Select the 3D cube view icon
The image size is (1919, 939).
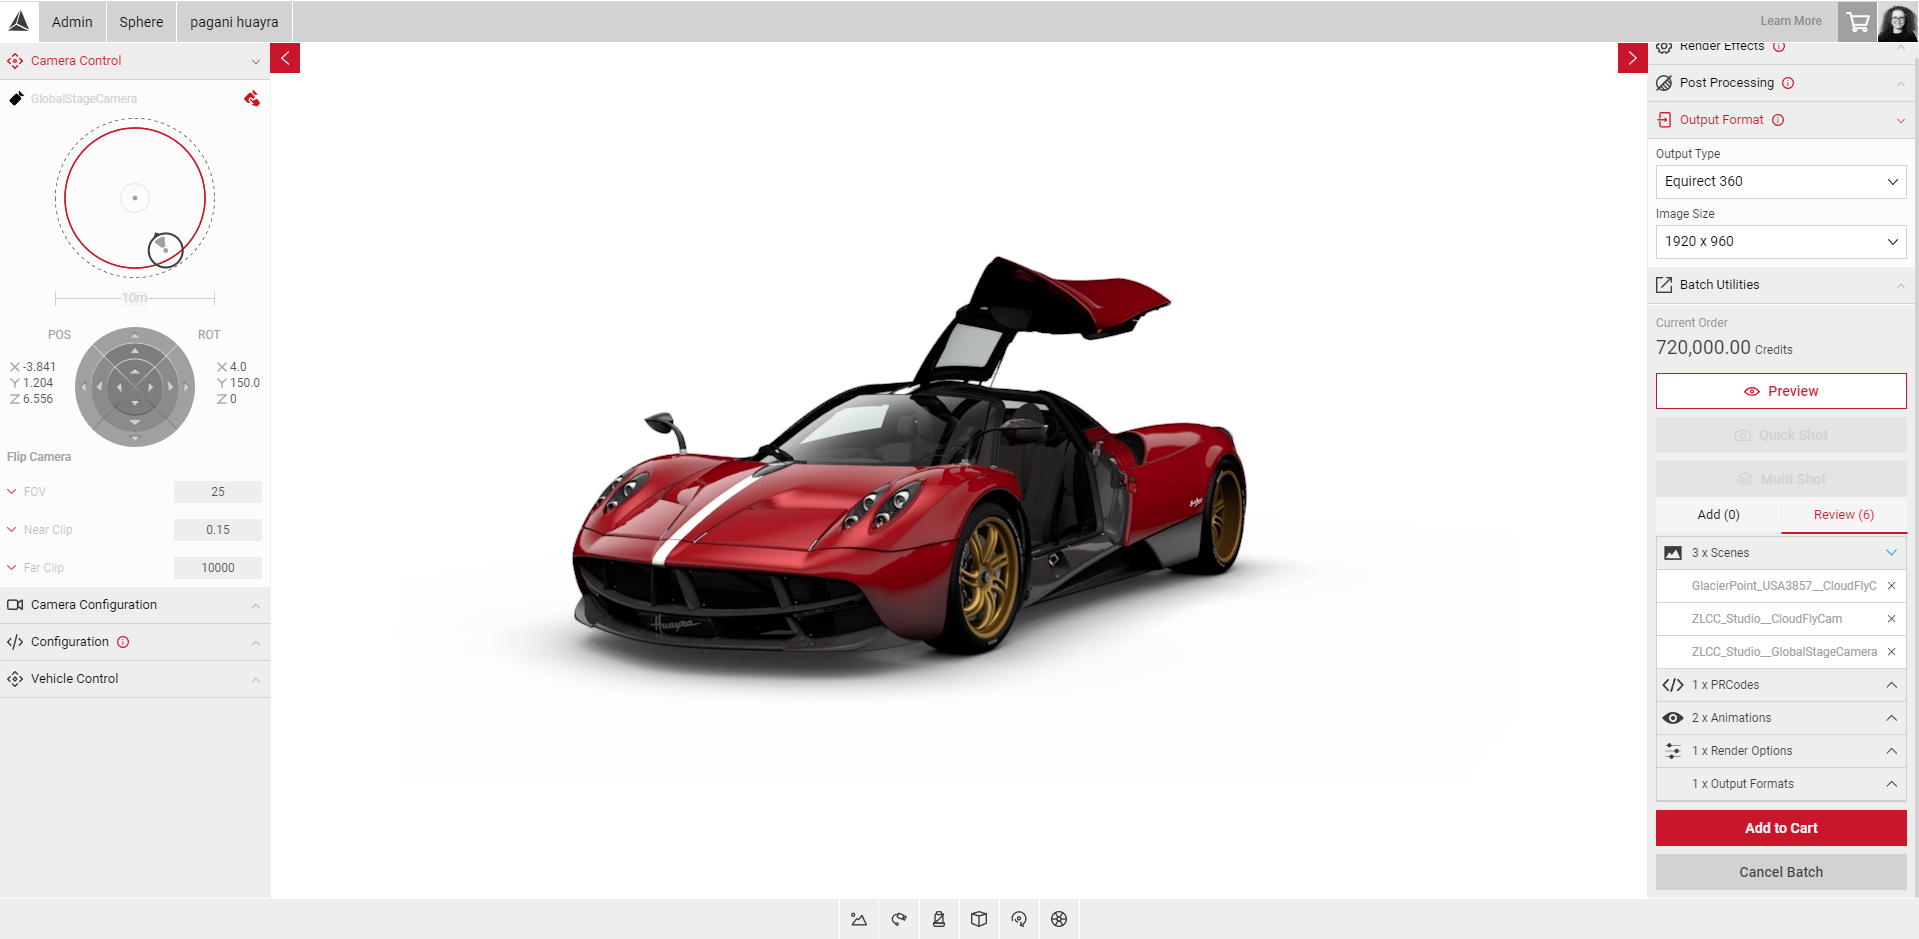(x=979, y=919)
